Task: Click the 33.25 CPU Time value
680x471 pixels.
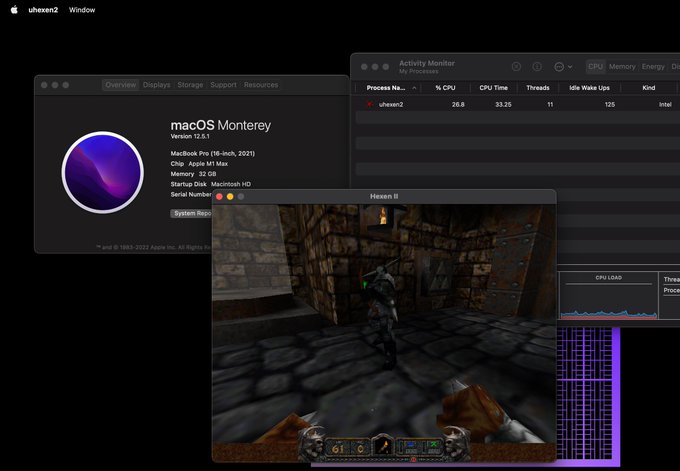Action: point(503,105)
